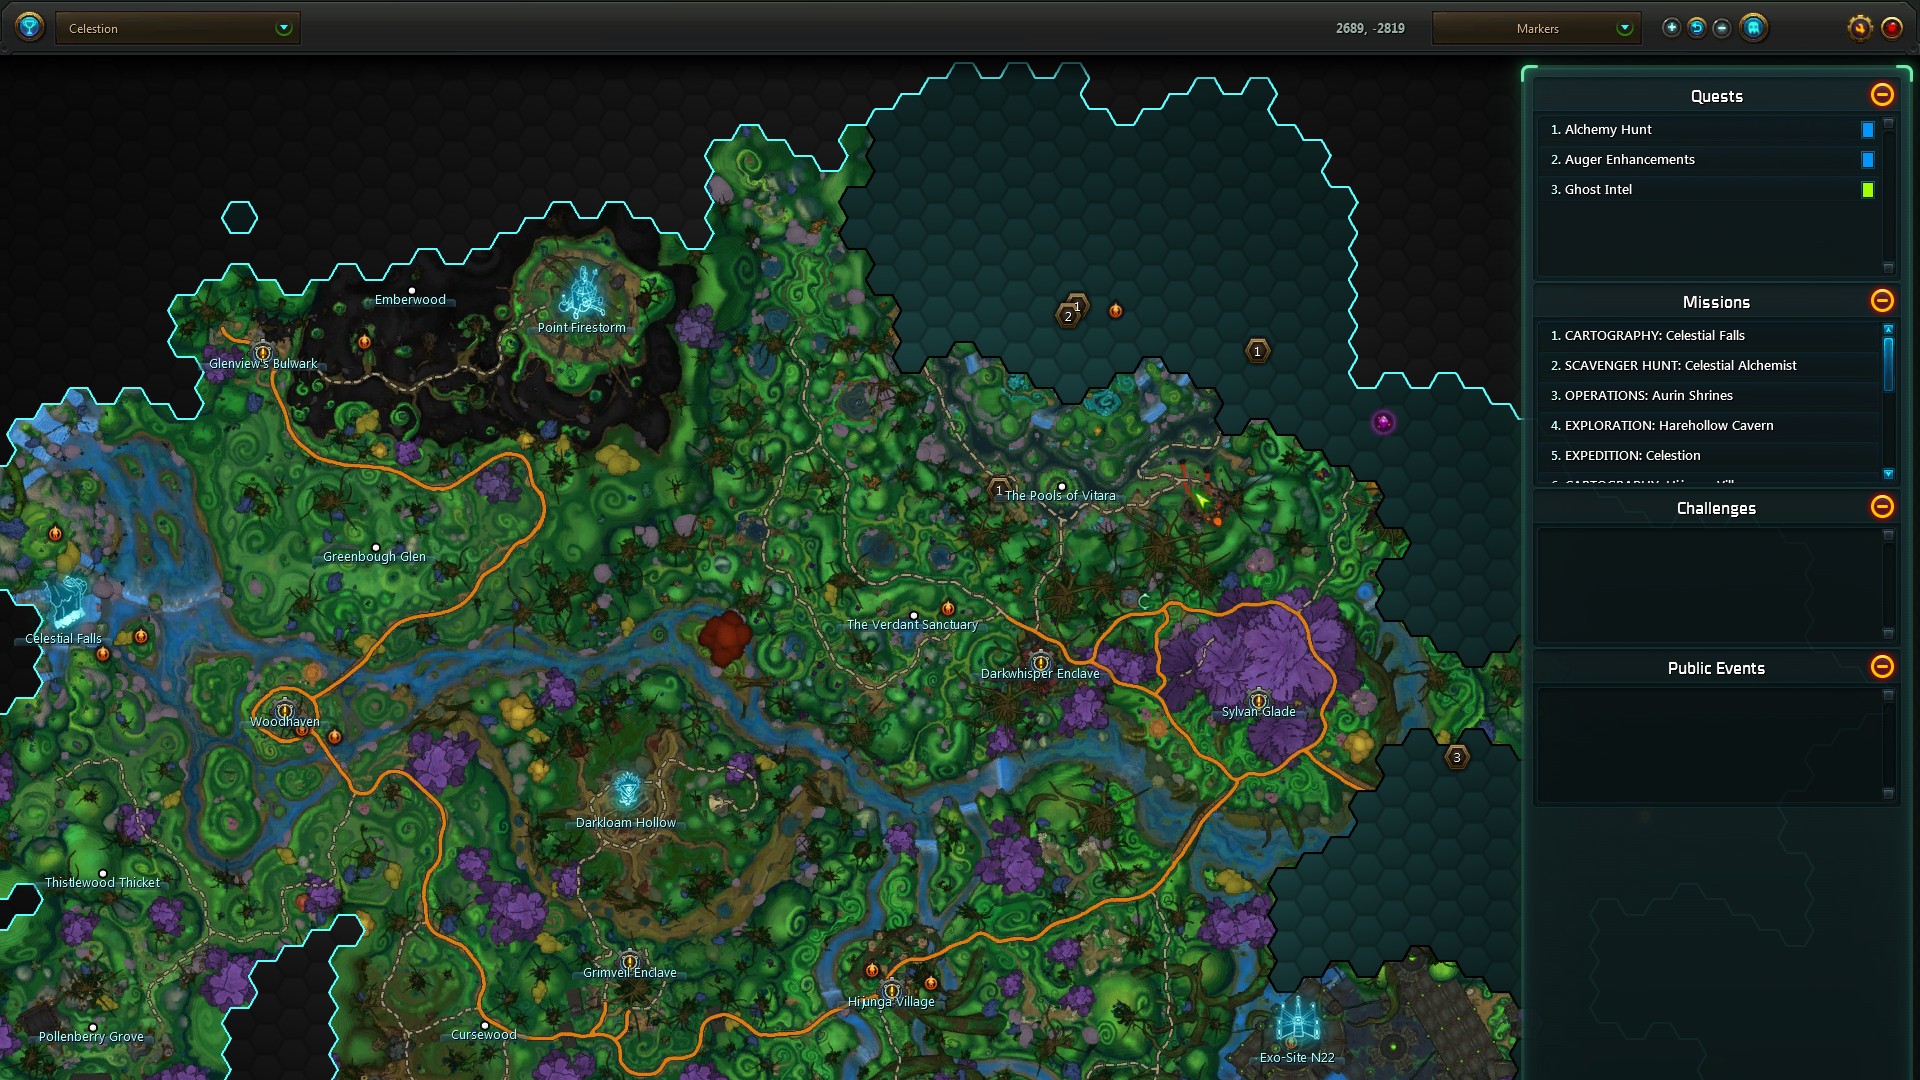Click purple glowing orb map marker
Viewport: 1920px width, 1080px height.
1383,422
